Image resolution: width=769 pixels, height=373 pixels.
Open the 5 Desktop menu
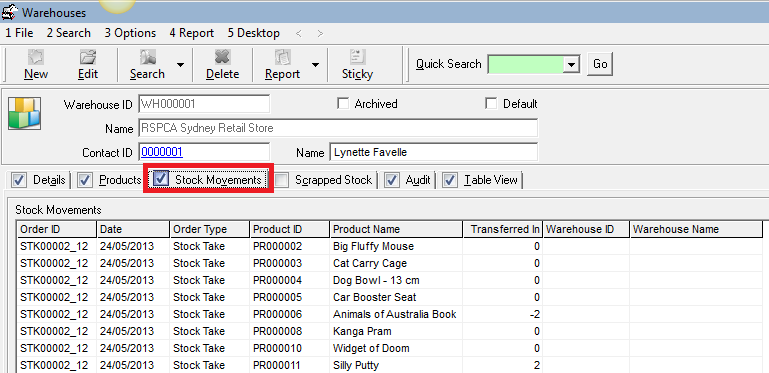pyautogui.click(x=254, y=33)
